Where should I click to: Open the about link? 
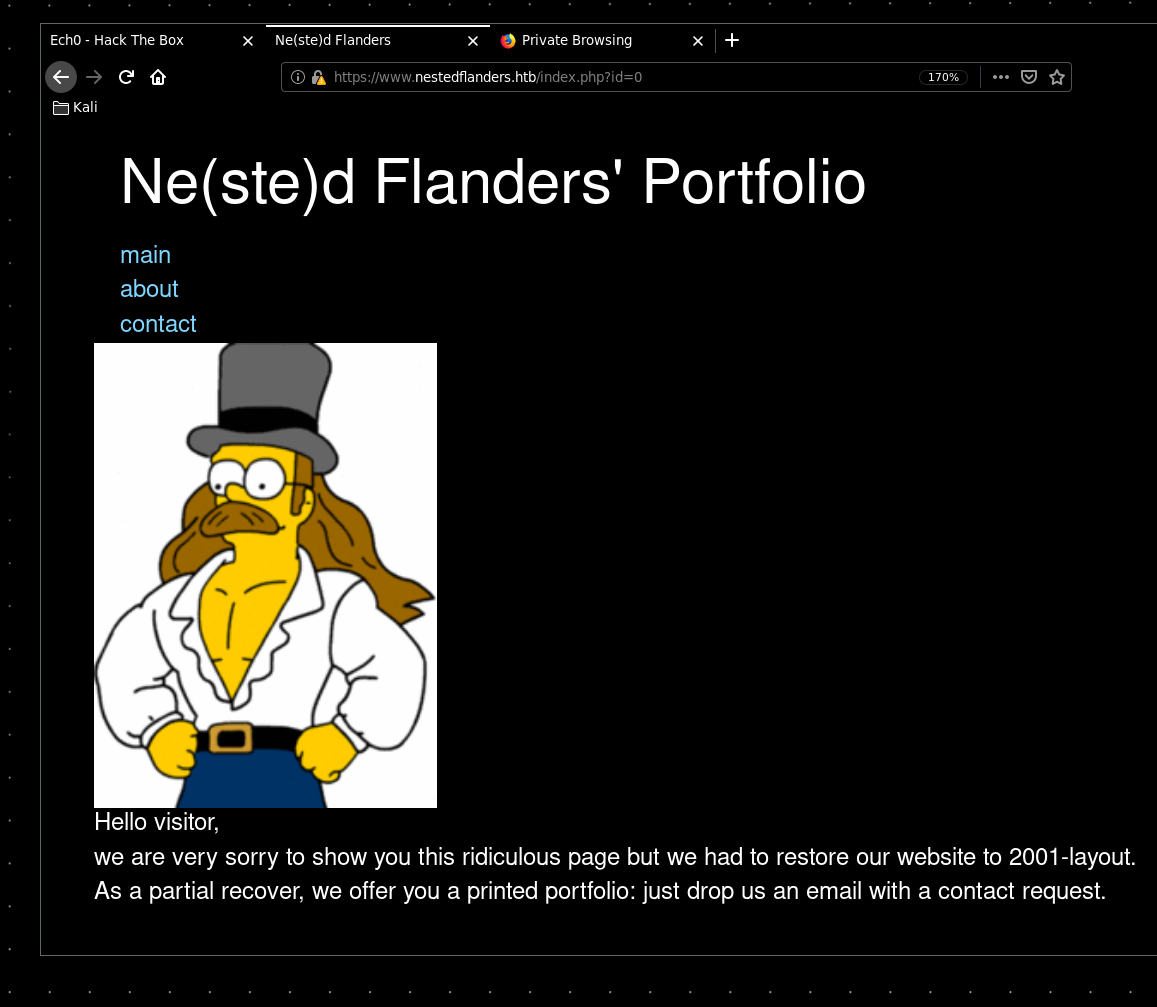[149, 289]
